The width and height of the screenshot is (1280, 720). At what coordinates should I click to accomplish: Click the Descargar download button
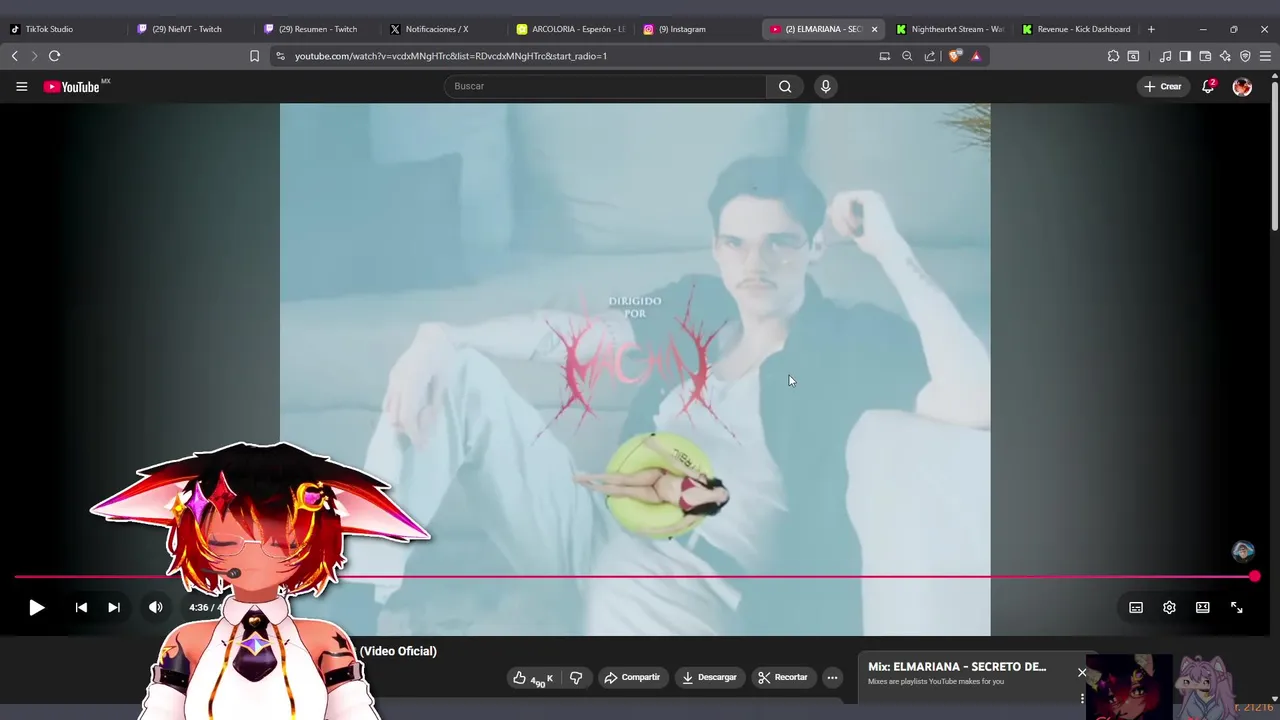[x=709, y=678]
